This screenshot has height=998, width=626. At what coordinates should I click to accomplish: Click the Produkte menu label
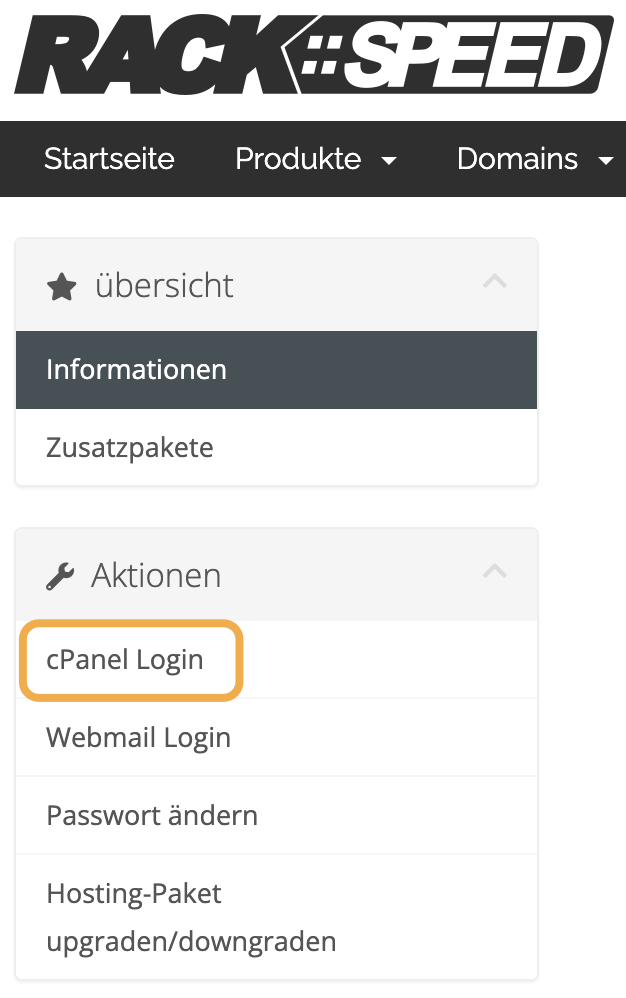coord(298,159)
